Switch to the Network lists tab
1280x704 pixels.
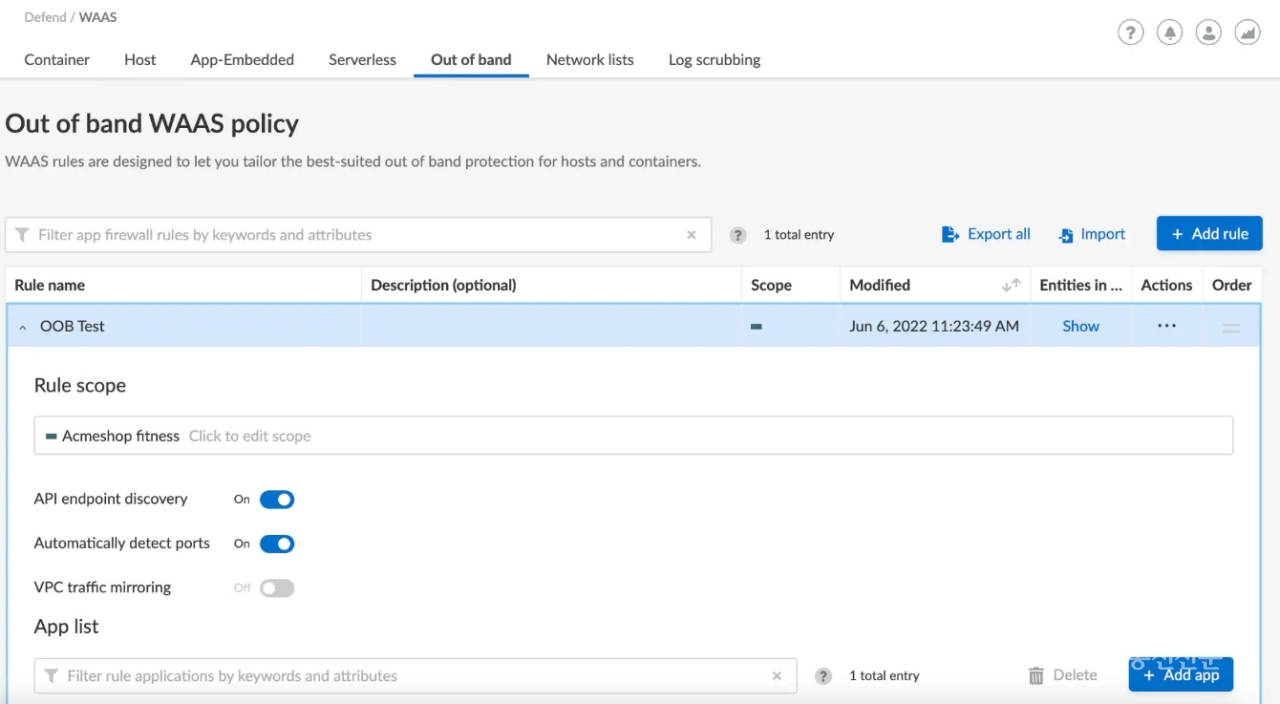[589, 60]
